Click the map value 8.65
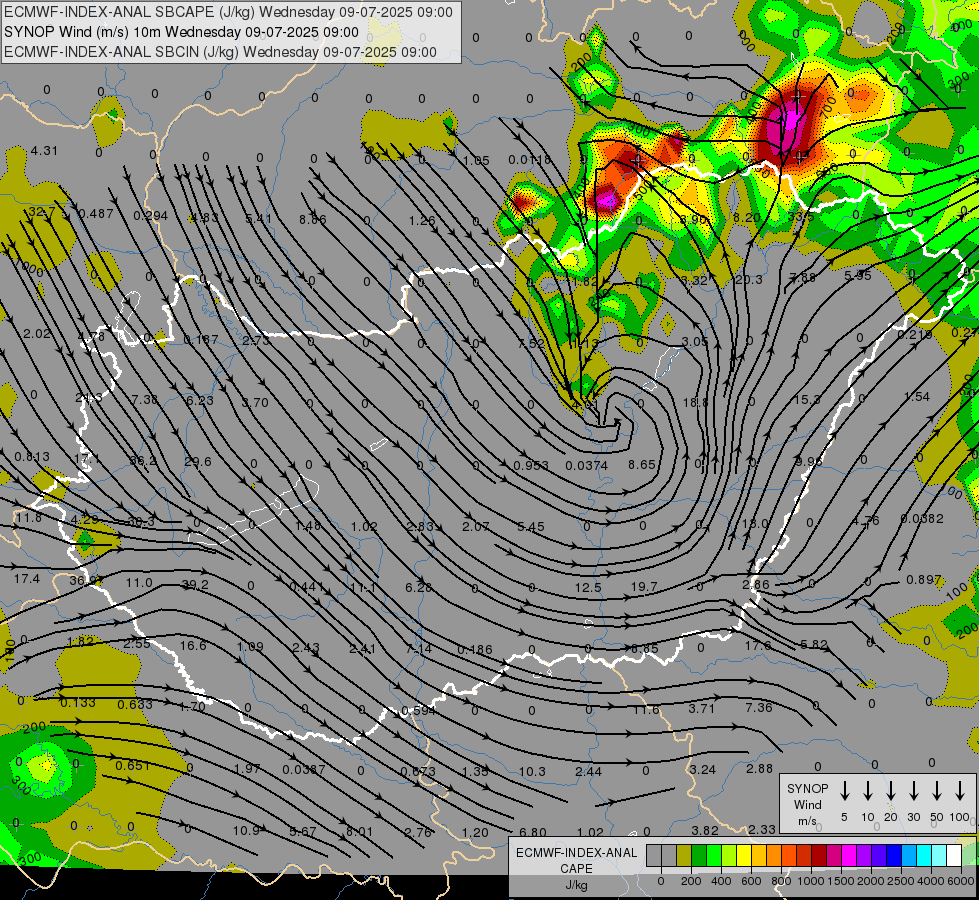This screenshot has width=979, height=900. coord(642,465)
